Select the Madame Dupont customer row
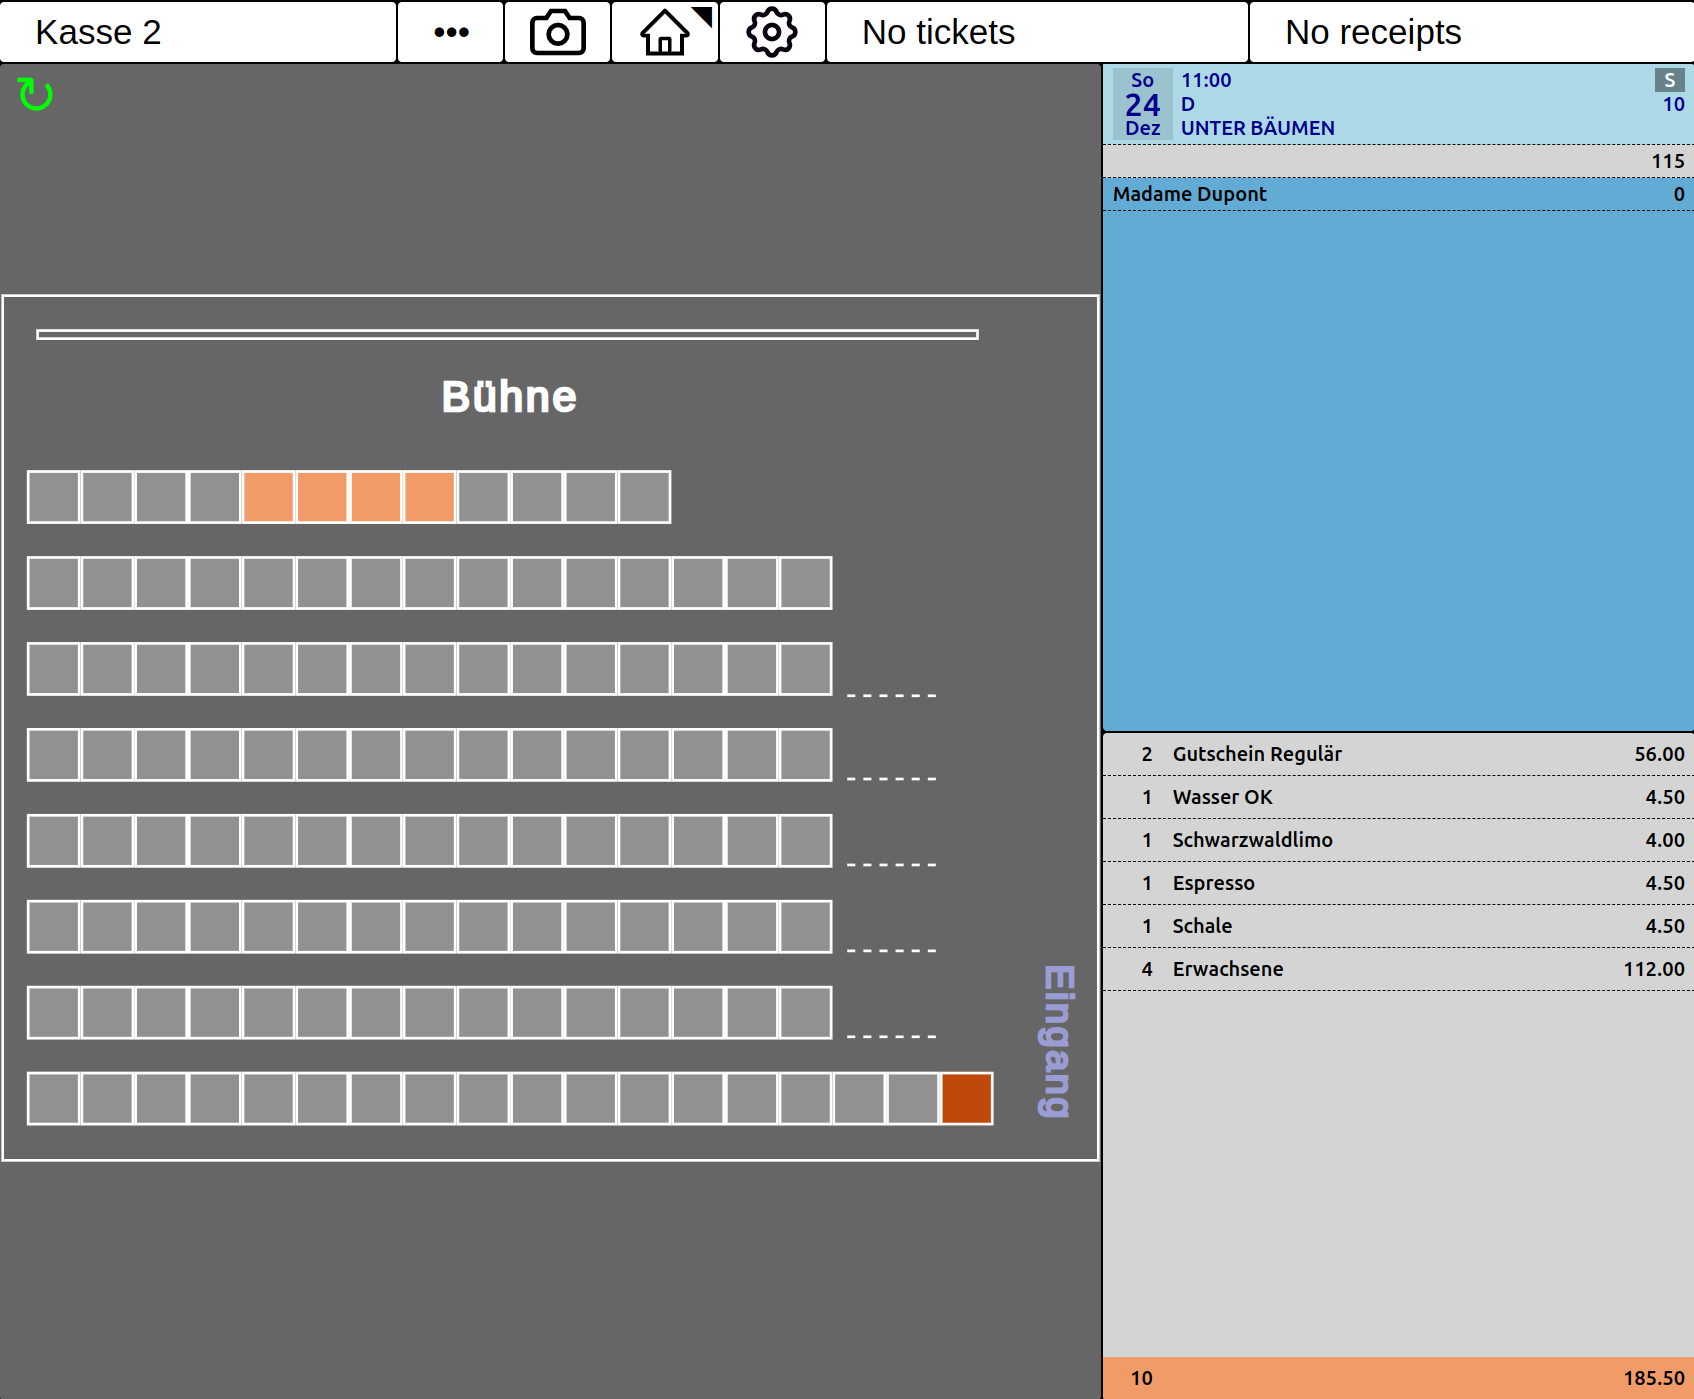This screenshot has width=1694, height=1399. pyautogui.click(x=1398, y=194)
